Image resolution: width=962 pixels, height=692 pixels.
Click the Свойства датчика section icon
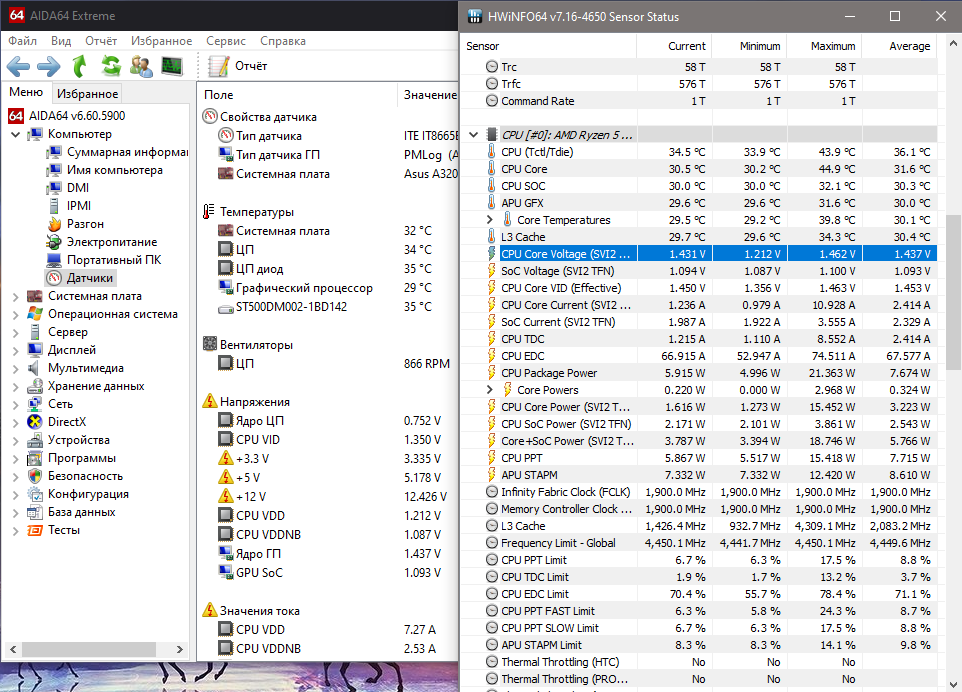[210, 116]
